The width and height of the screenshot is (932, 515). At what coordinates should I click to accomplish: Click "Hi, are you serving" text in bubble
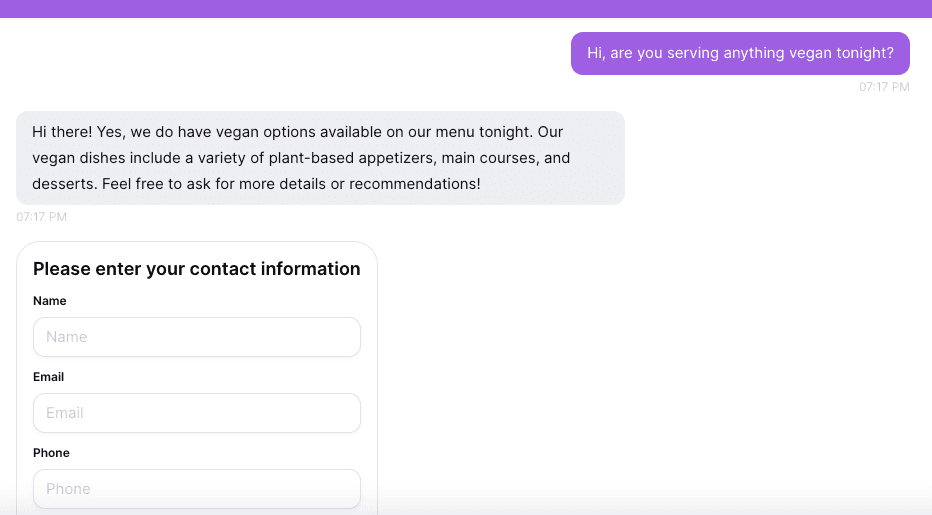tap(654, 54)
